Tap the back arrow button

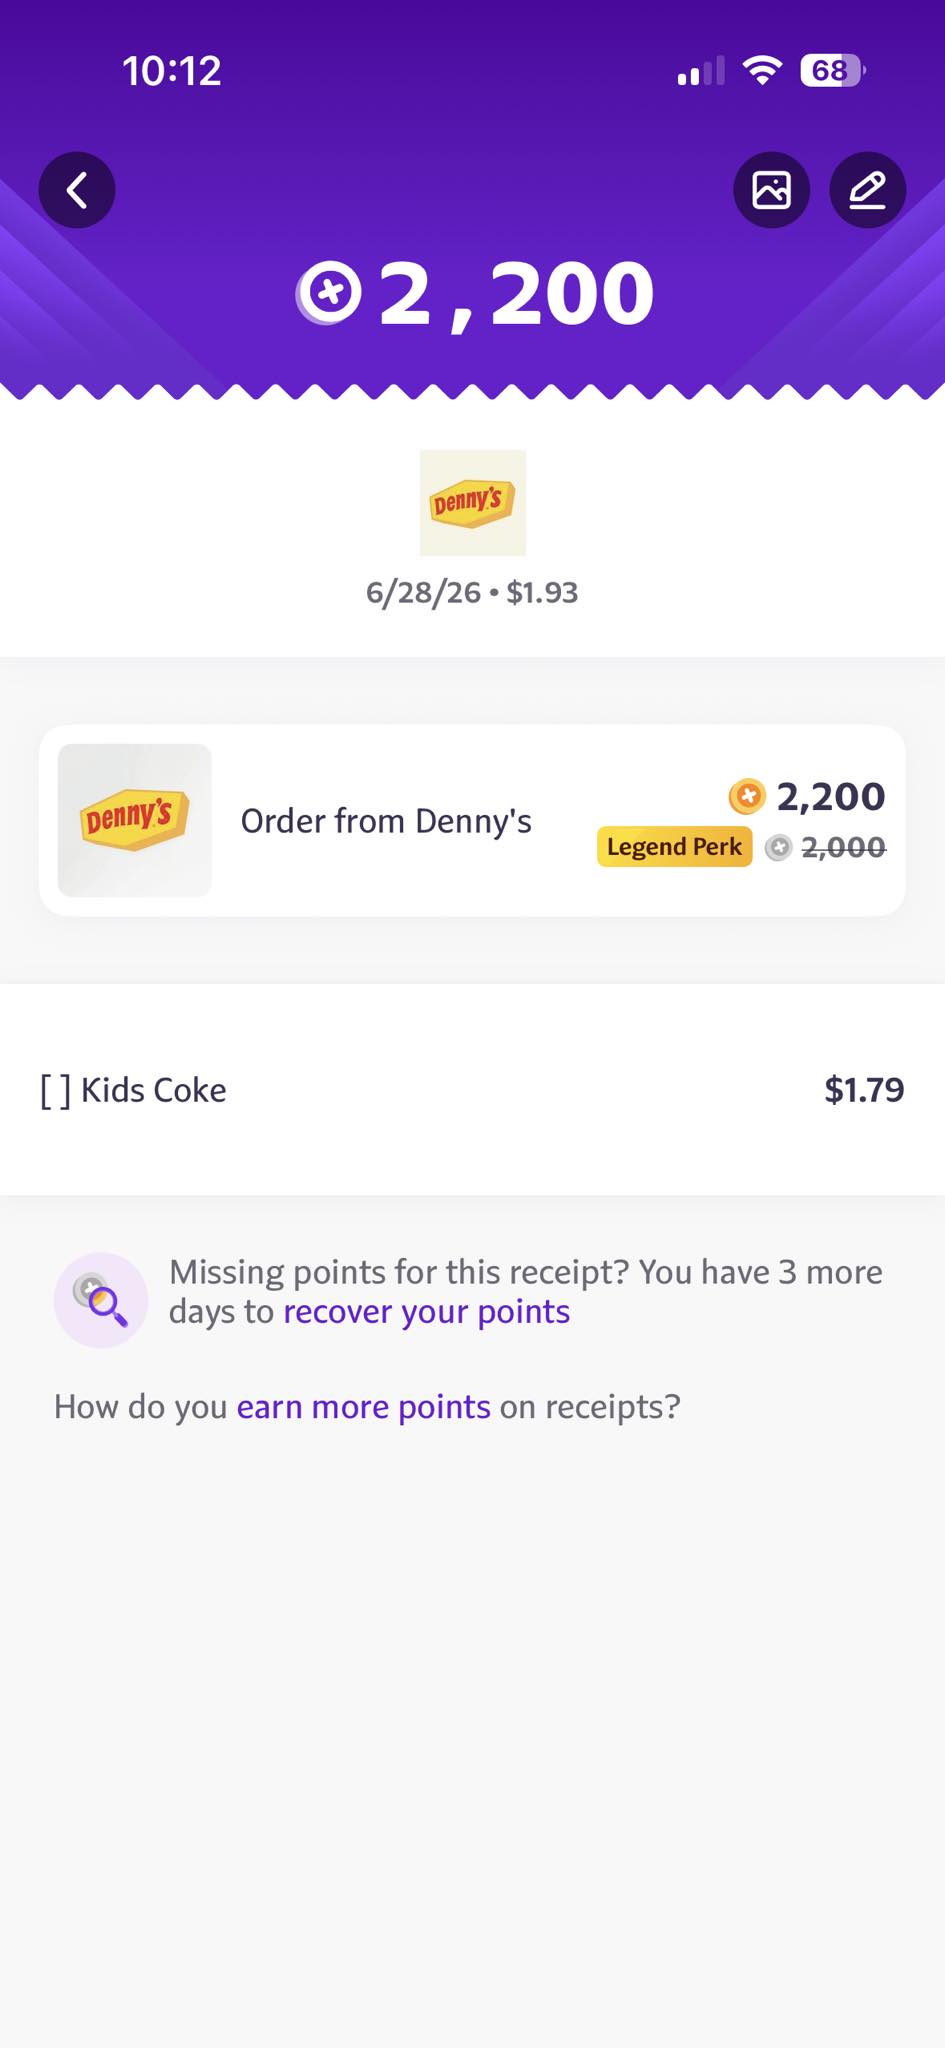point(77,190)
